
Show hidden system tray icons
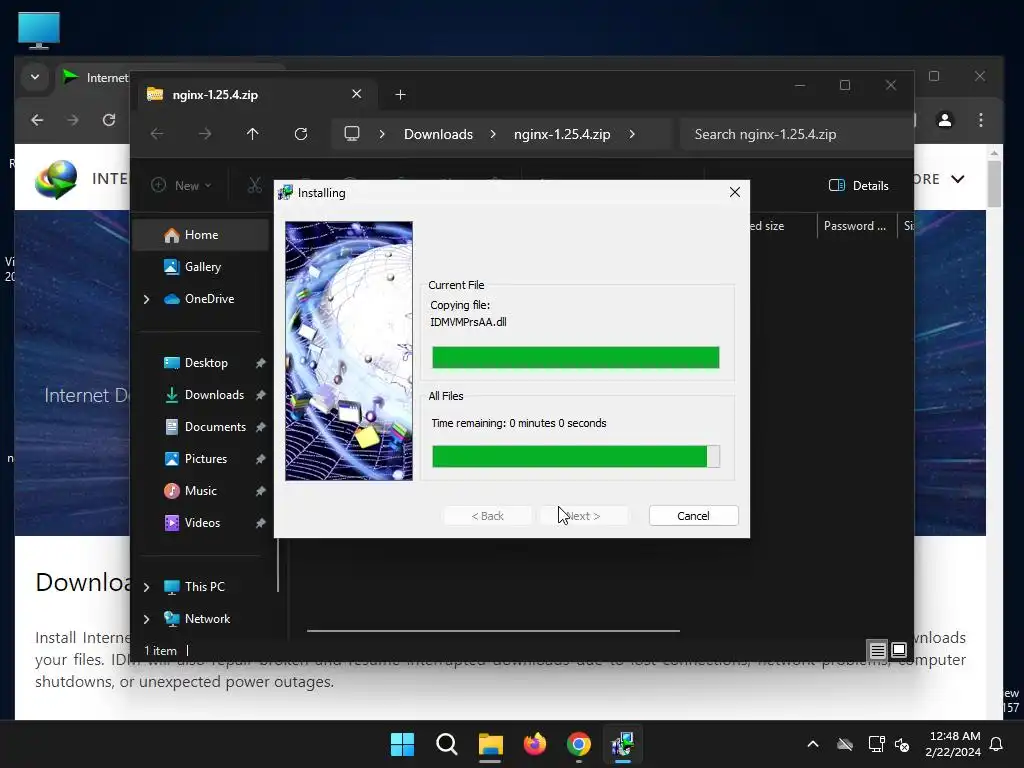pos(813,744)
